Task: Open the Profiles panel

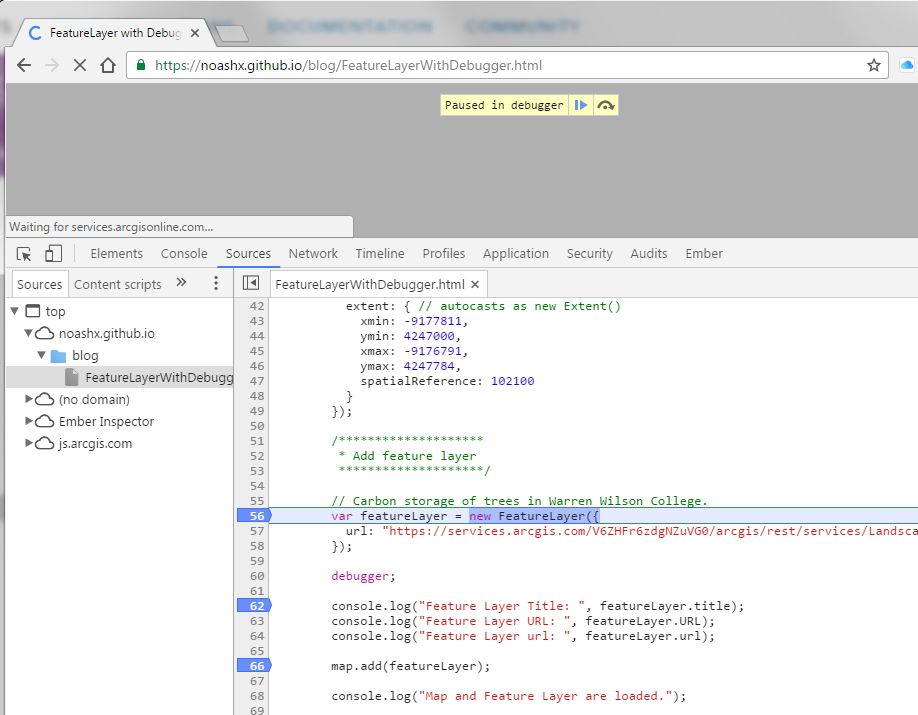Action: [x=444, y=254]
